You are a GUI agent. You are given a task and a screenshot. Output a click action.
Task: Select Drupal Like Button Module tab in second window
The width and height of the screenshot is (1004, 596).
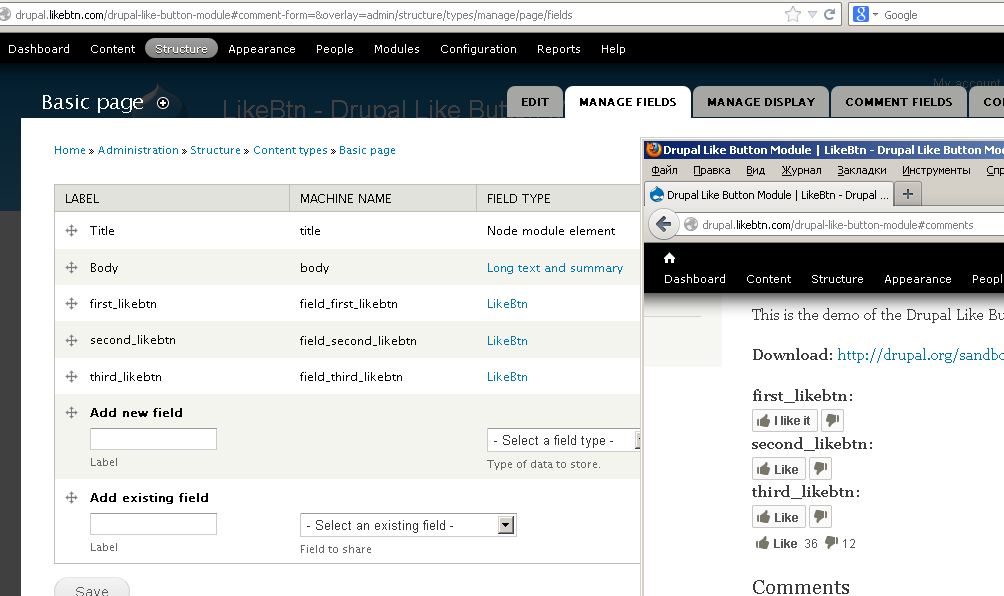click(769, 195)
